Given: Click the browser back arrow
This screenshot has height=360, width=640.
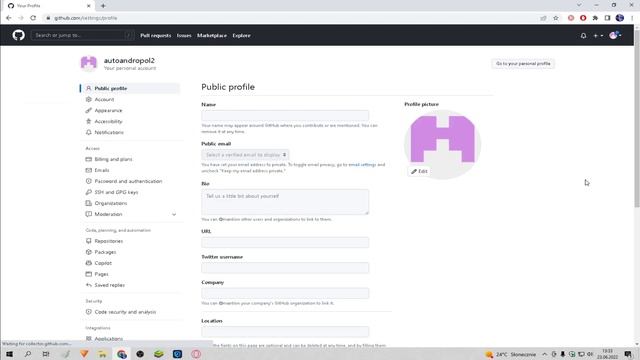Looking at the screenshot, I should pos(9,18).
